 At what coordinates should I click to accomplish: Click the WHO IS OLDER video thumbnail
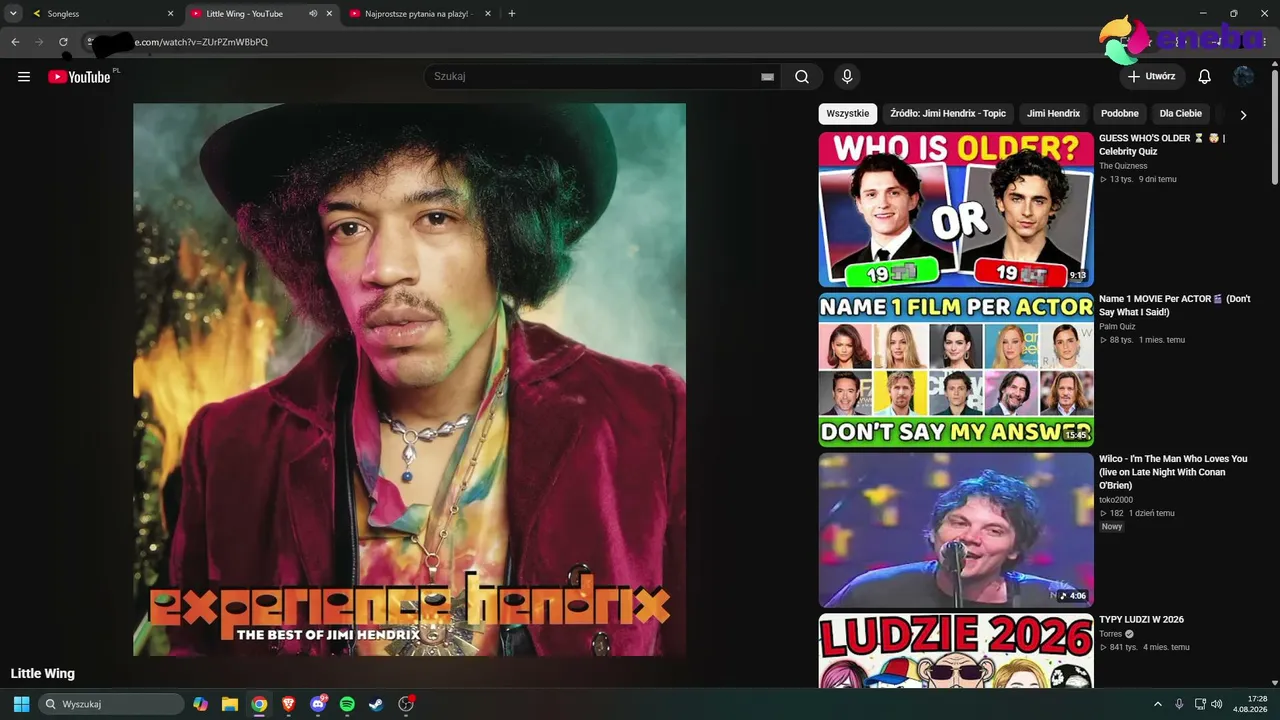pyautogui.click(x=956, y=210)
